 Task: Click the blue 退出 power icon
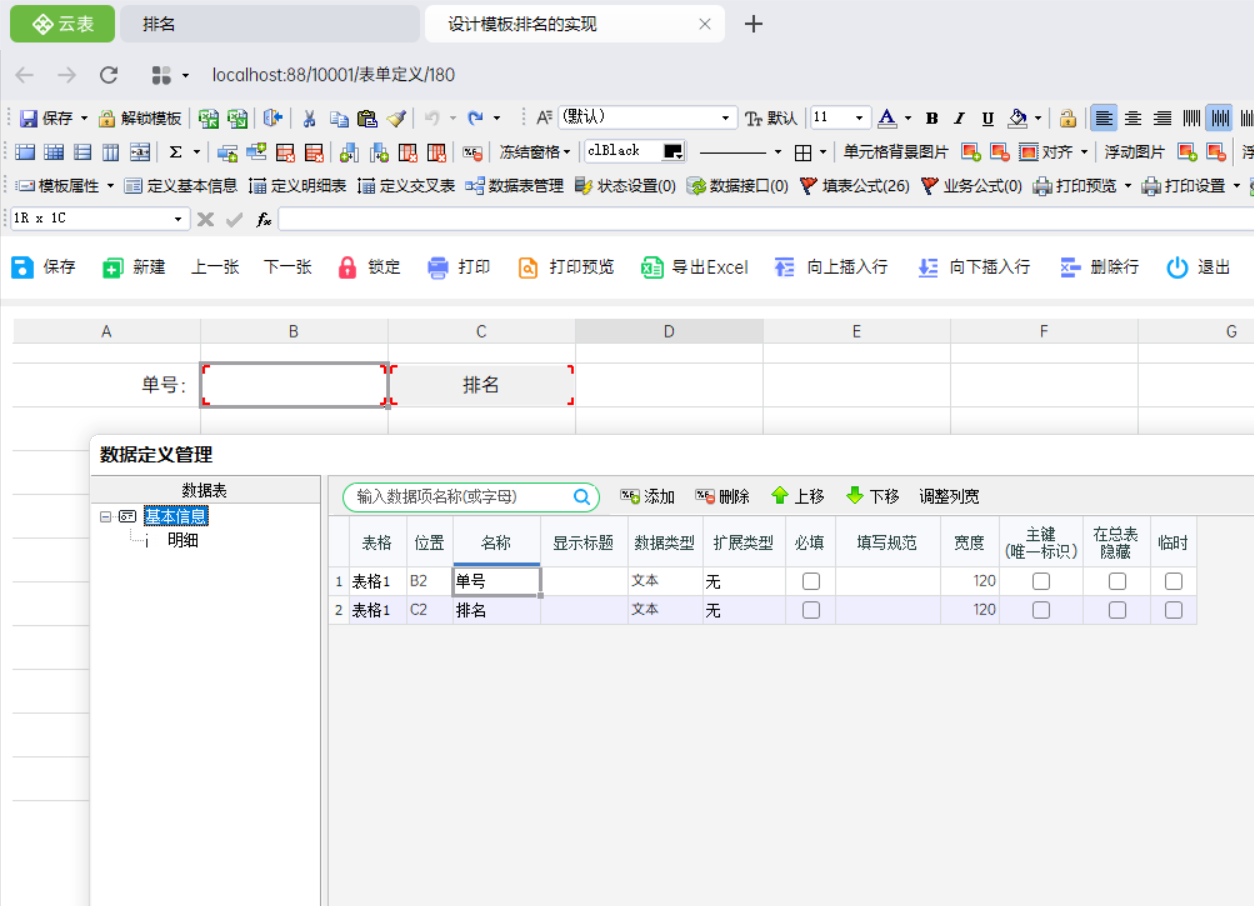click(1177, 267)
